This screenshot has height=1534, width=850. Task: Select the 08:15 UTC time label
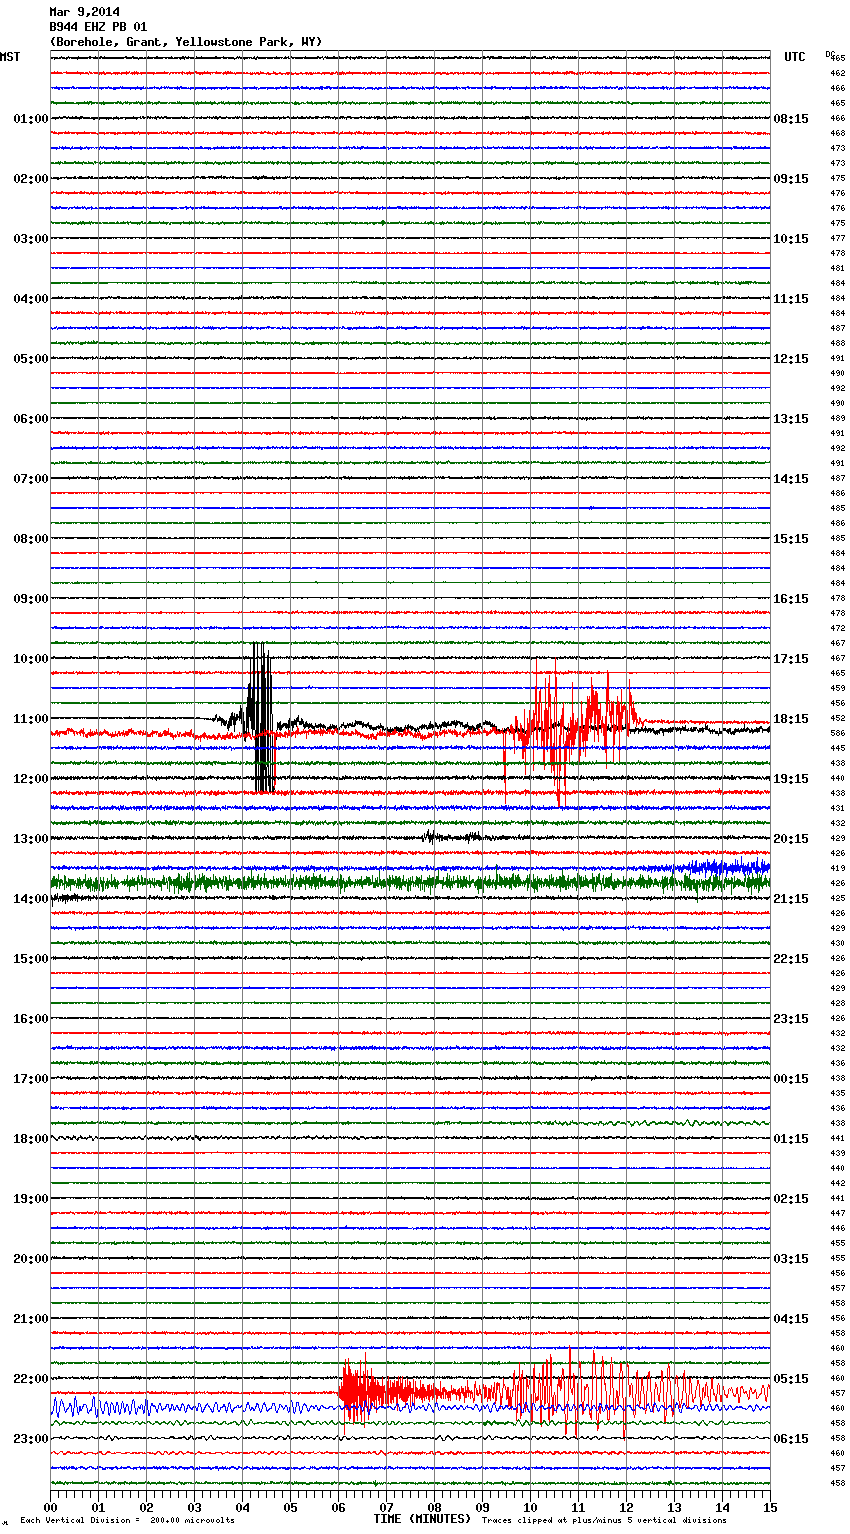791,119
